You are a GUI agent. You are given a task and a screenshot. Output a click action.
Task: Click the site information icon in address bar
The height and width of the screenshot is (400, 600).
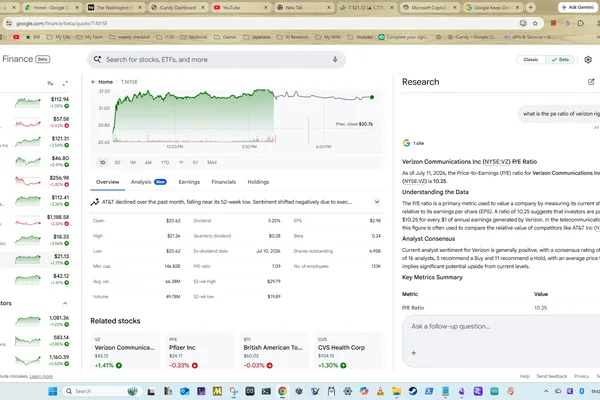tap(8, 23)
